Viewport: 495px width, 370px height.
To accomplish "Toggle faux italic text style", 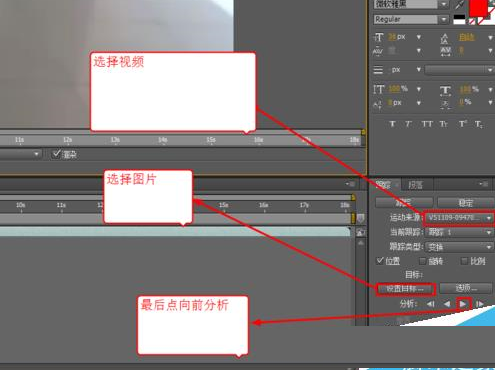I will click(x=408, y=124).
